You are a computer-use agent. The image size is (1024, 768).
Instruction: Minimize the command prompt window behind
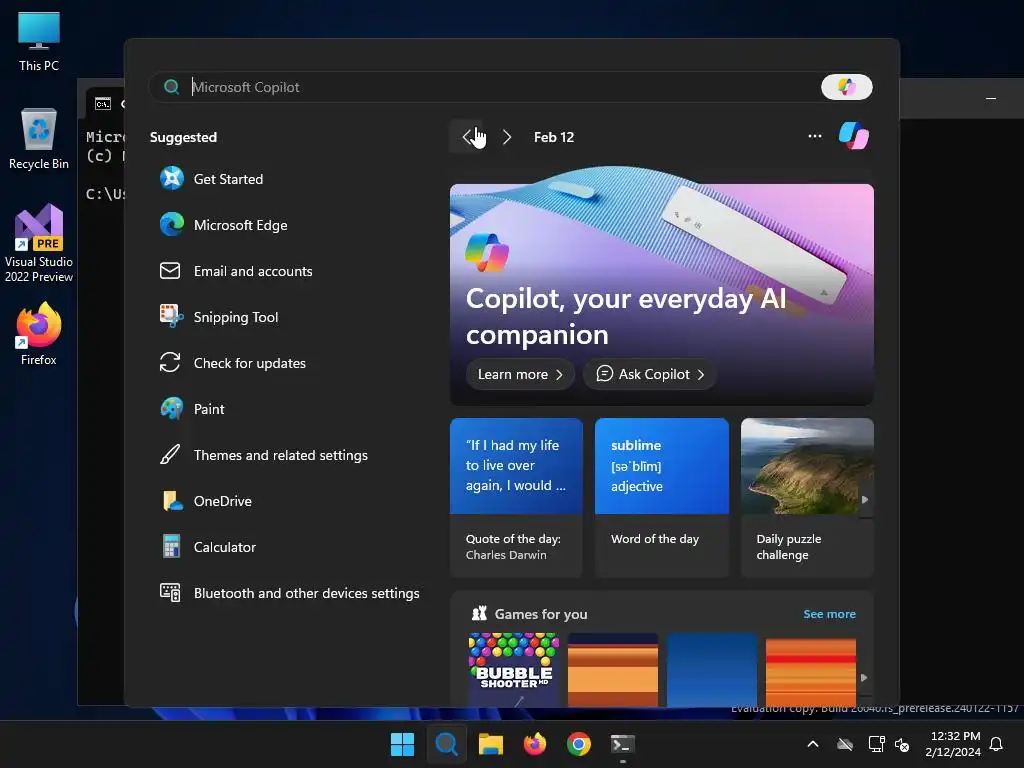[x=991, y=99]
